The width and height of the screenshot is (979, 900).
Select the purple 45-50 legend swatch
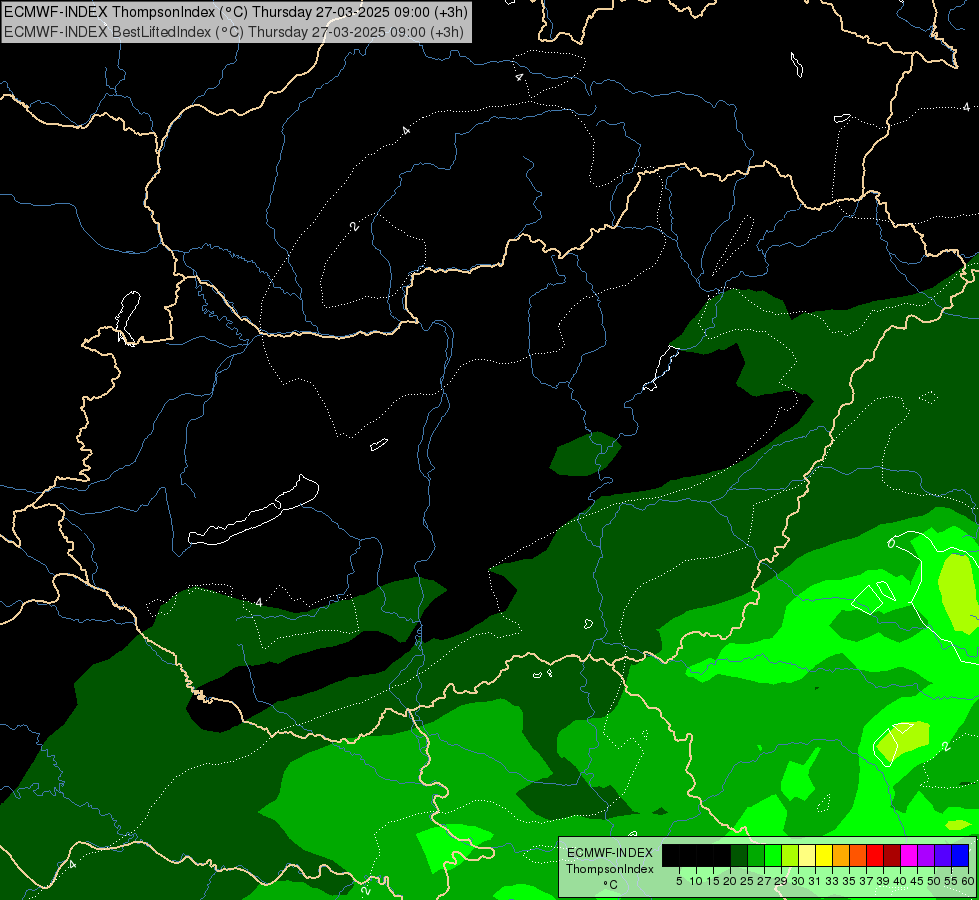point(926,855)
